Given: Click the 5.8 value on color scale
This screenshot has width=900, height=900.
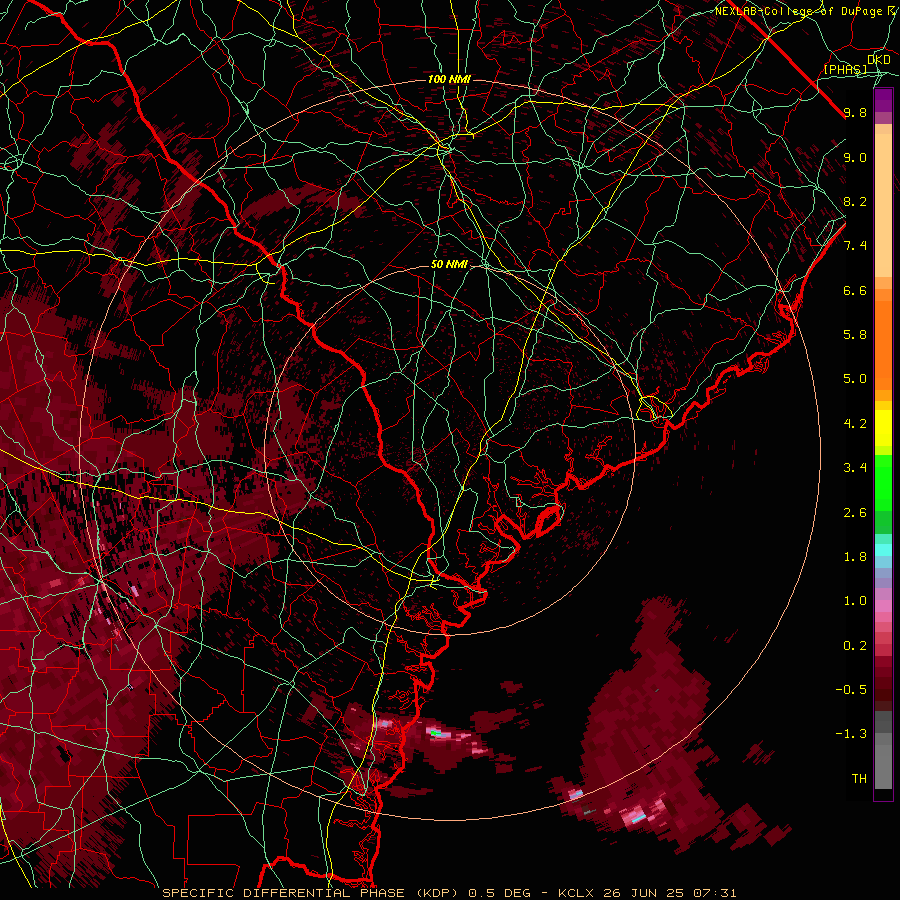Looking at the screenshot, I should pyautogui.click(x=855, y=335).
